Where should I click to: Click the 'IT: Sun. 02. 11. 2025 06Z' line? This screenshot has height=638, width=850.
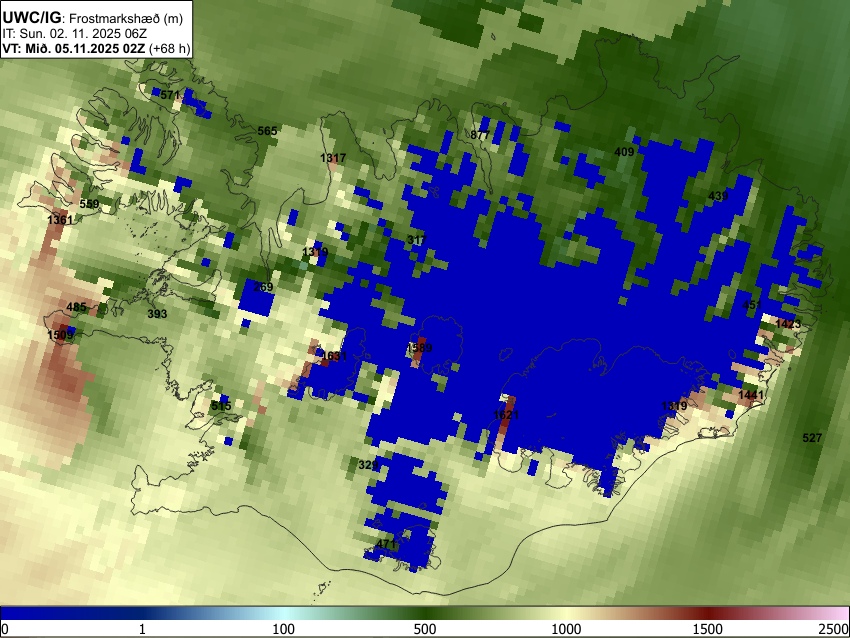(74, 34)
